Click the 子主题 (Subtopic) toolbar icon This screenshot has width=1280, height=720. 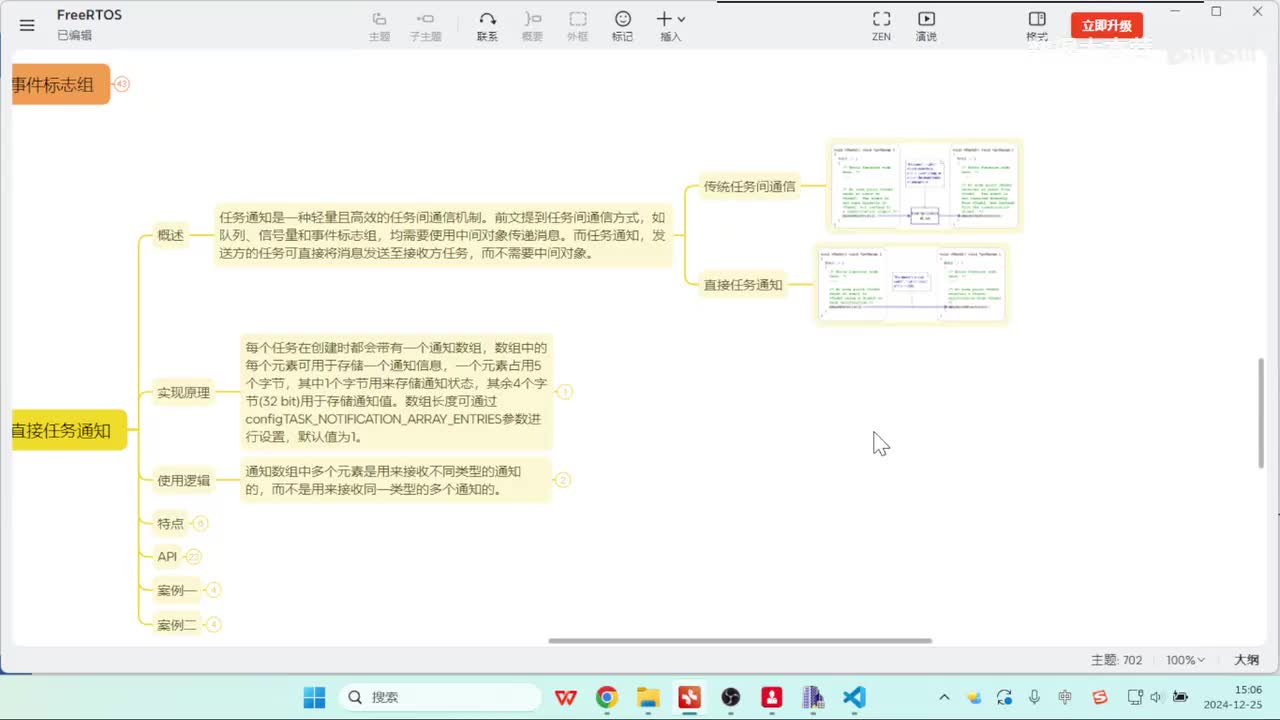coord(425,27)
